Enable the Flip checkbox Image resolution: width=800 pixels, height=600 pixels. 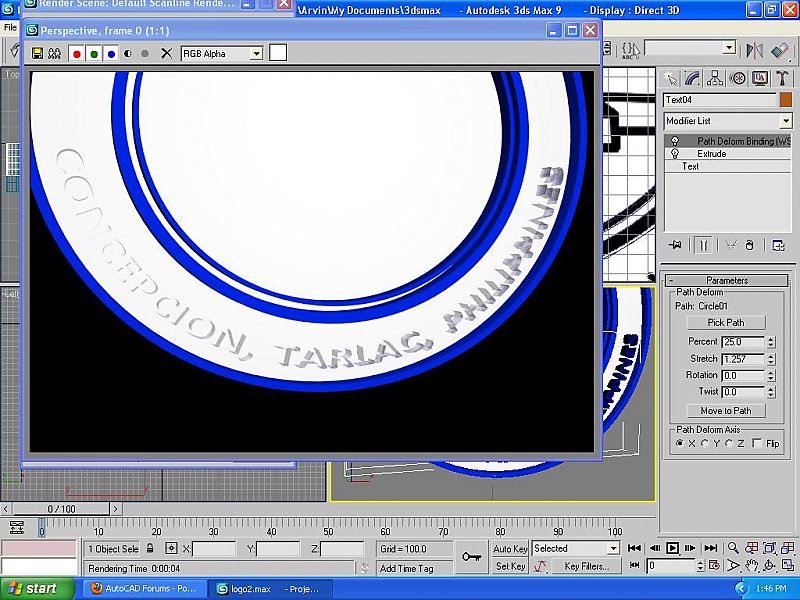(757, 443)
